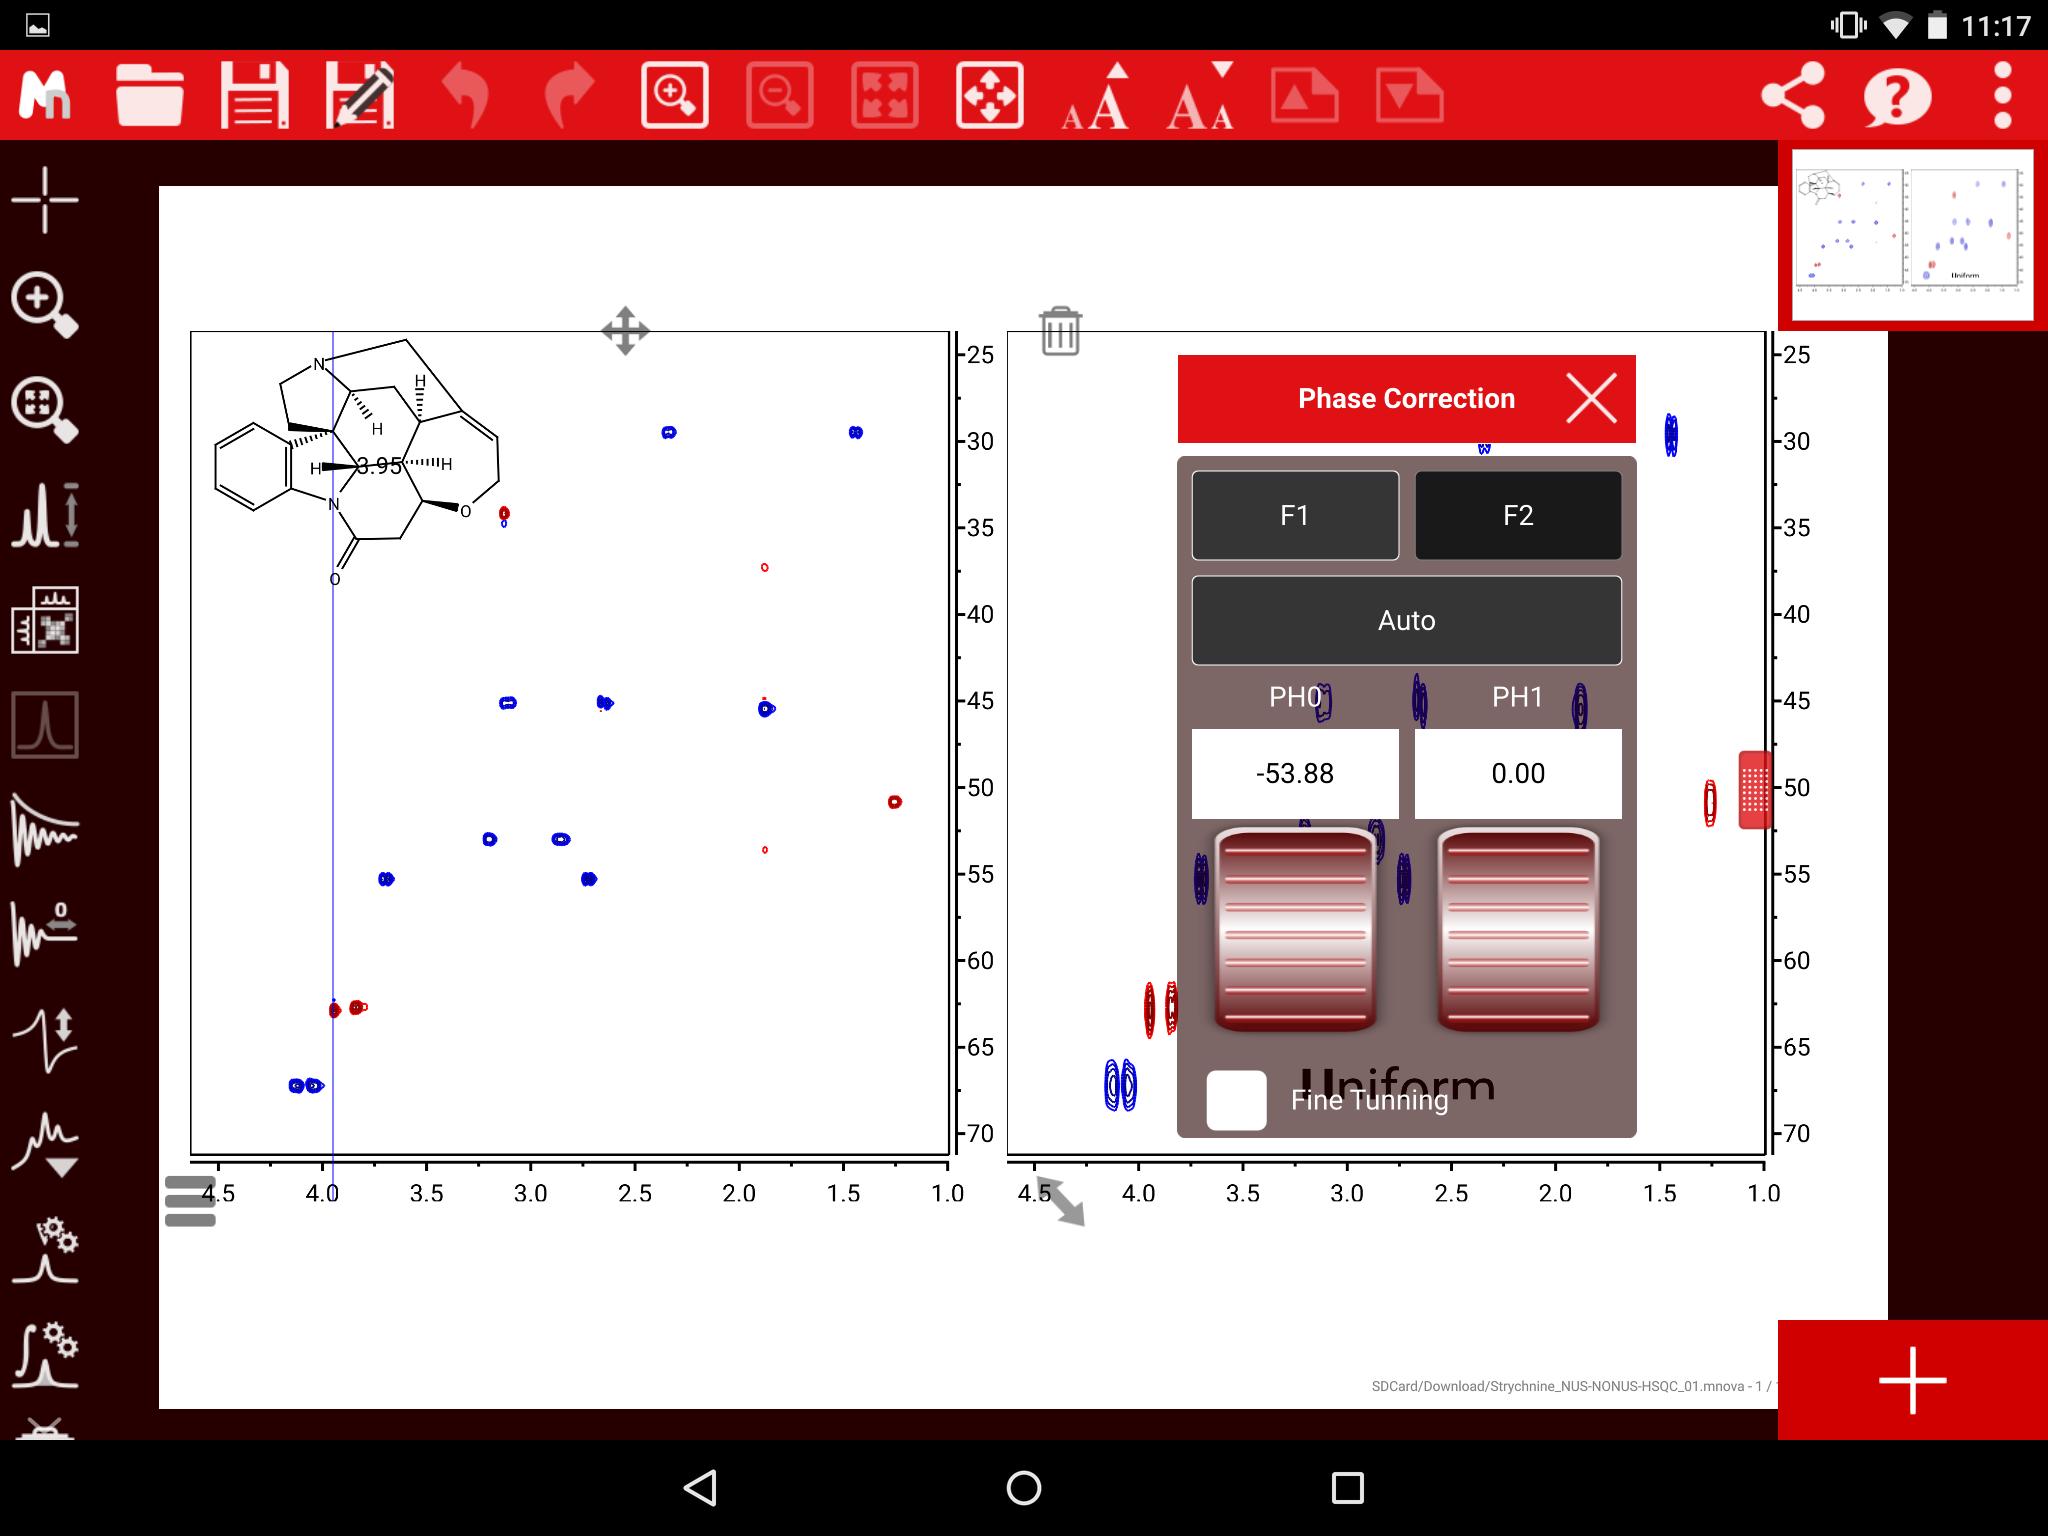
Task: Choose Save As with the pencil floppy icon
Action: click(x=360, y=95)
